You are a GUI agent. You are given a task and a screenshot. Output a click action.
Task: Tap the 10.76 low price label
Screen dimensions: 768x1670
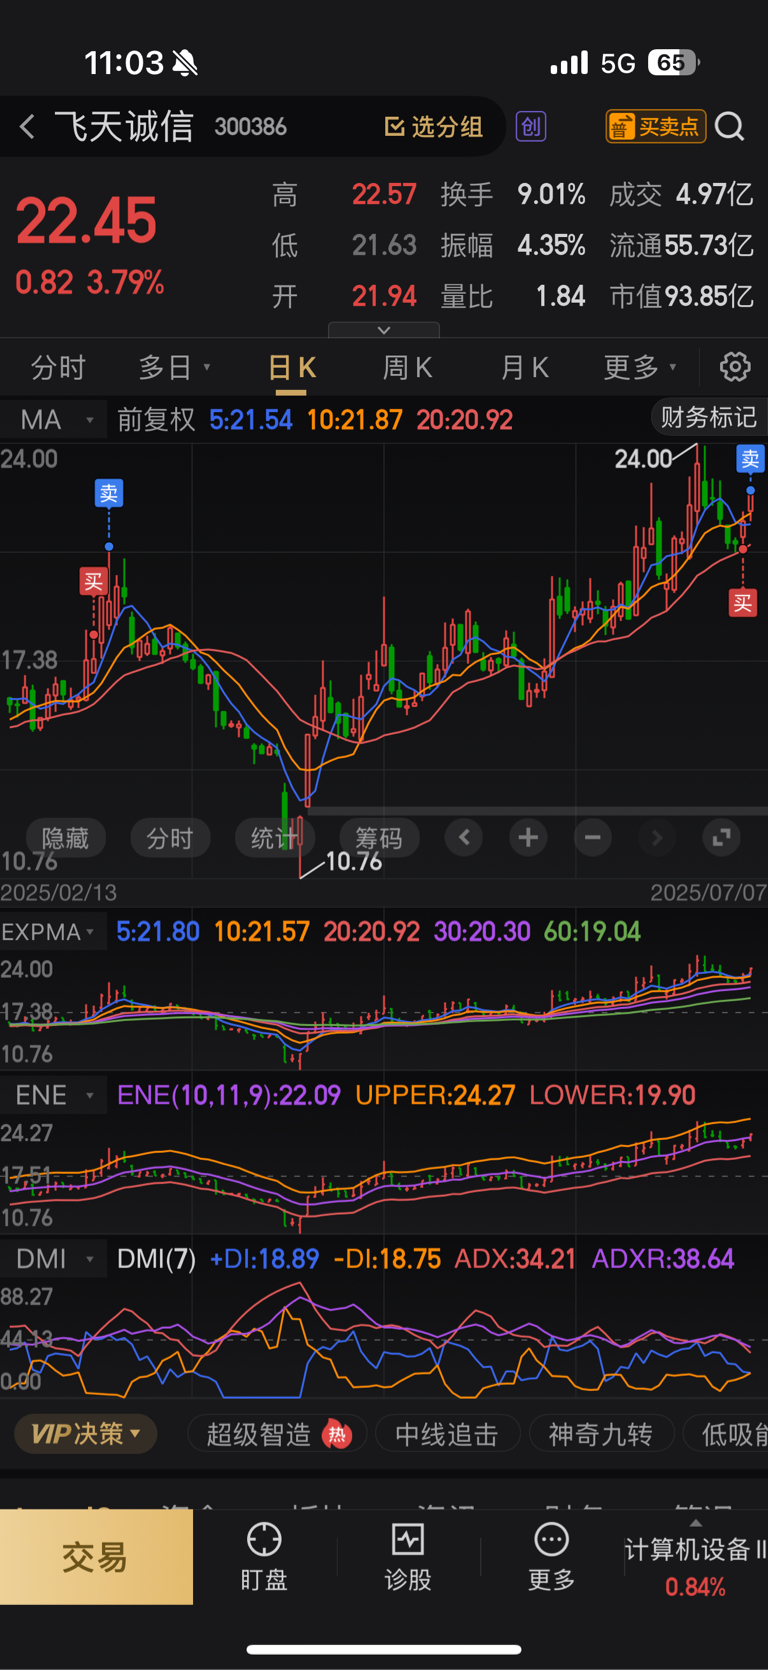click(354, 861)
